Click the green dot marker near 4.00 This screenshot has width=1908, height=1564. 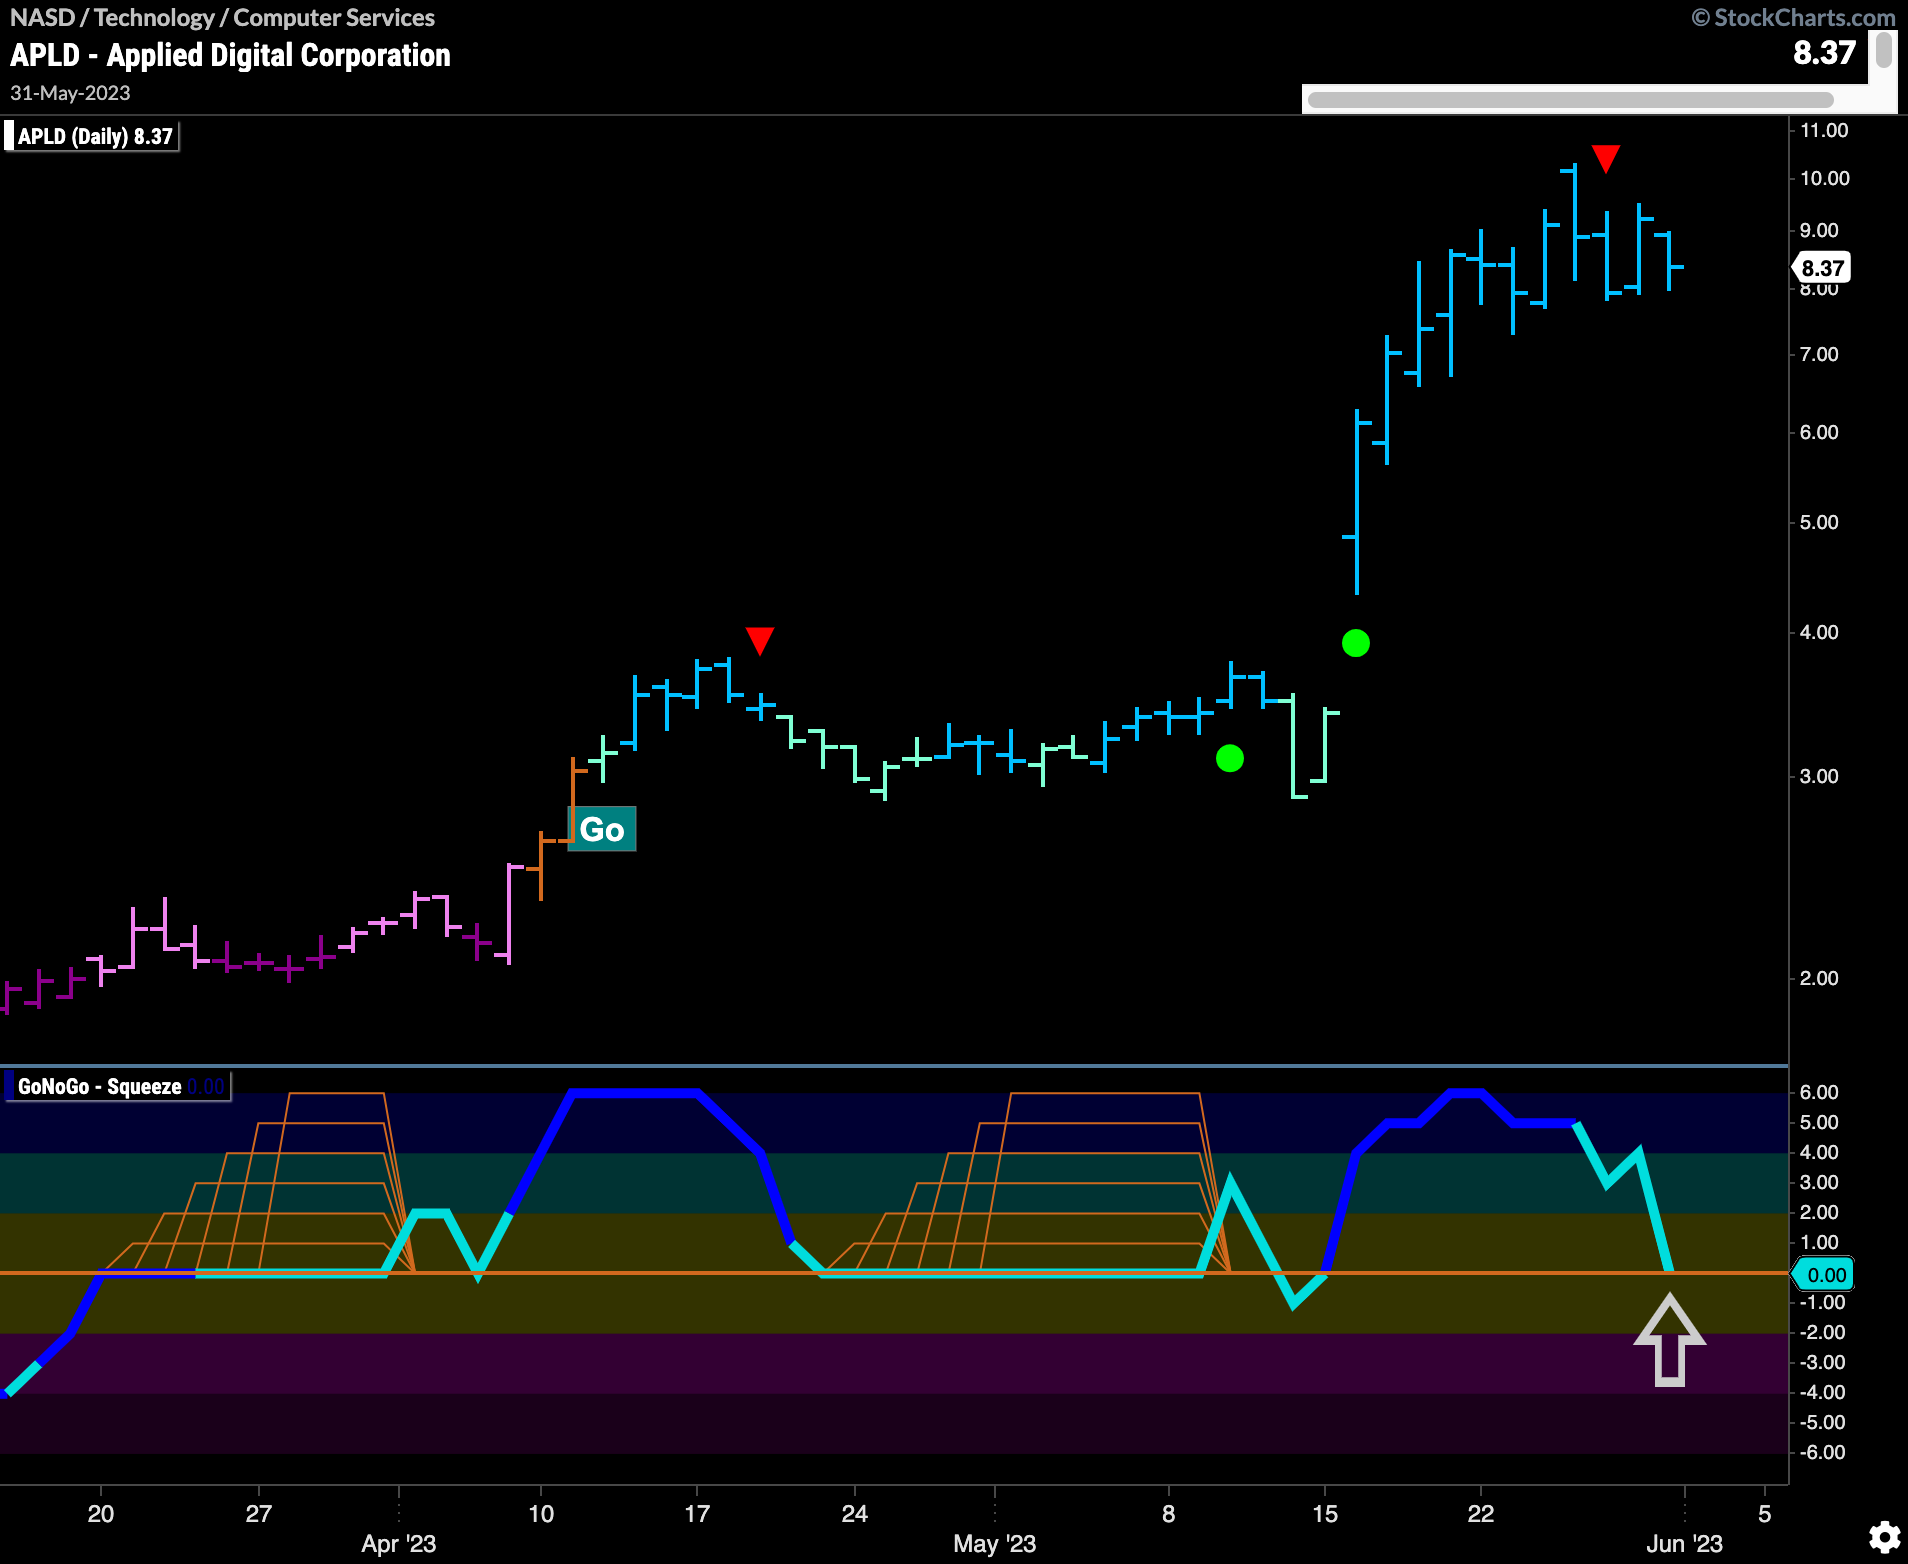pyautogui.click(x=1356, y=643)
